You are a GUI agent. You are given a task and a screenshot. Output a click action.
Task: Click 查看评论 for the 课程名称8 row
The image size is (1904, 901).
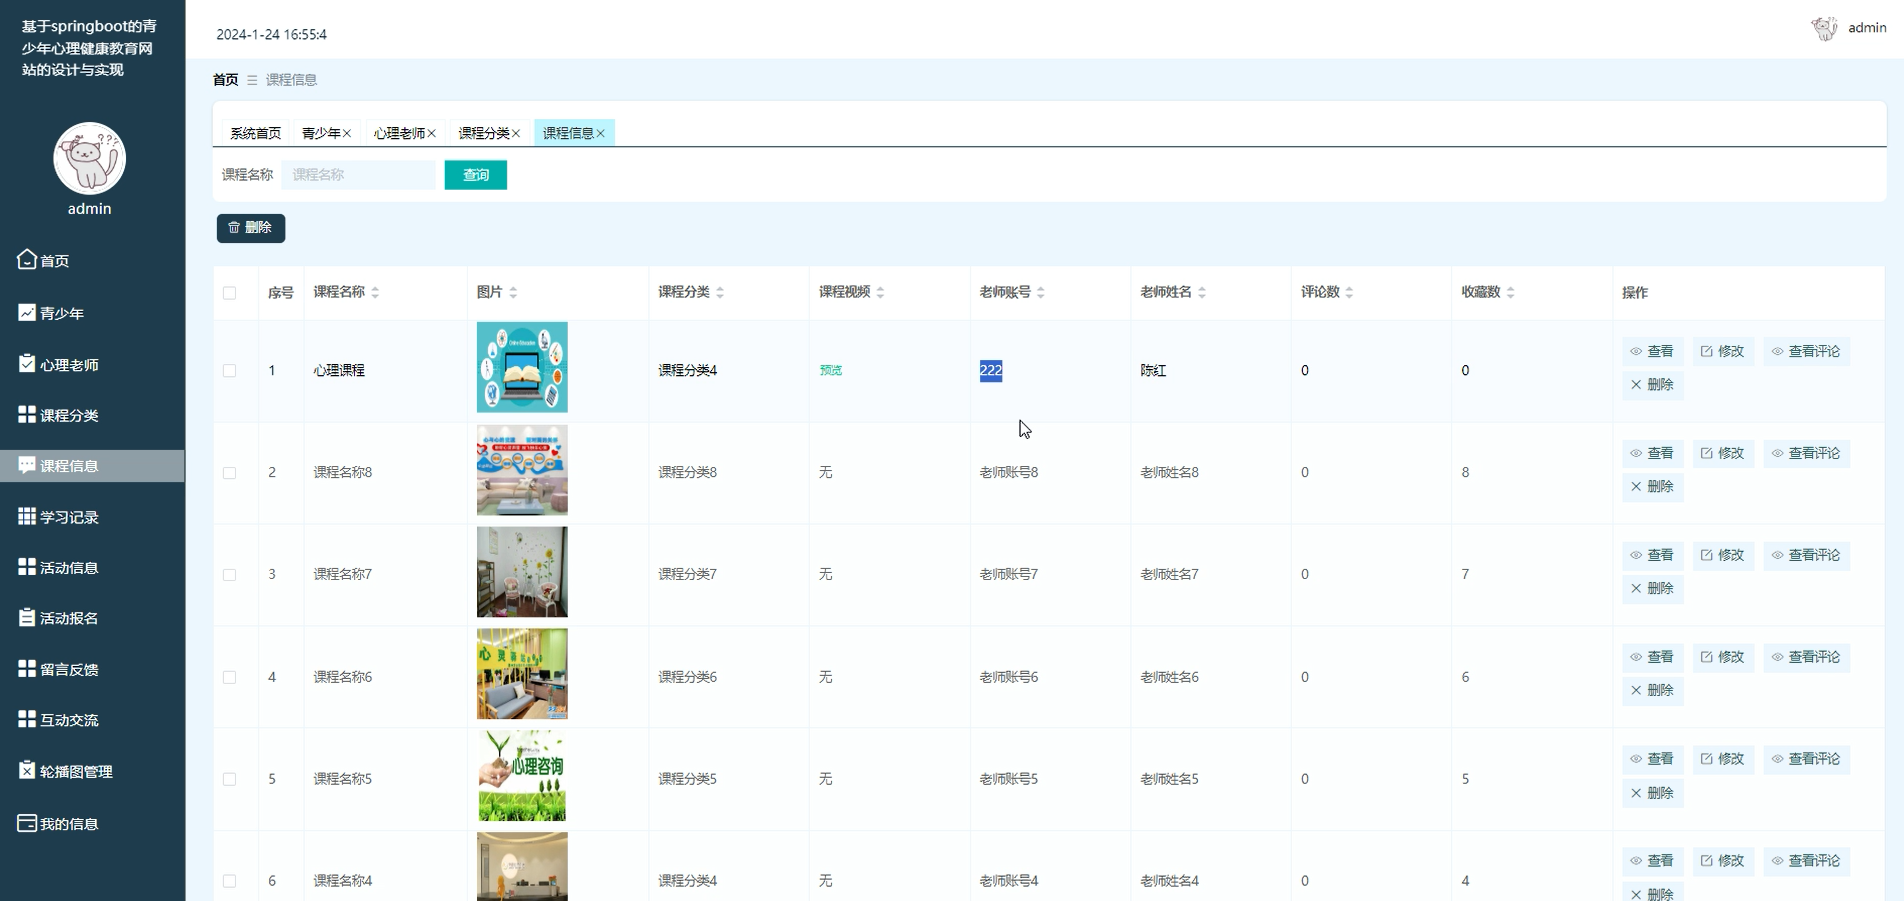point(1806,453)
